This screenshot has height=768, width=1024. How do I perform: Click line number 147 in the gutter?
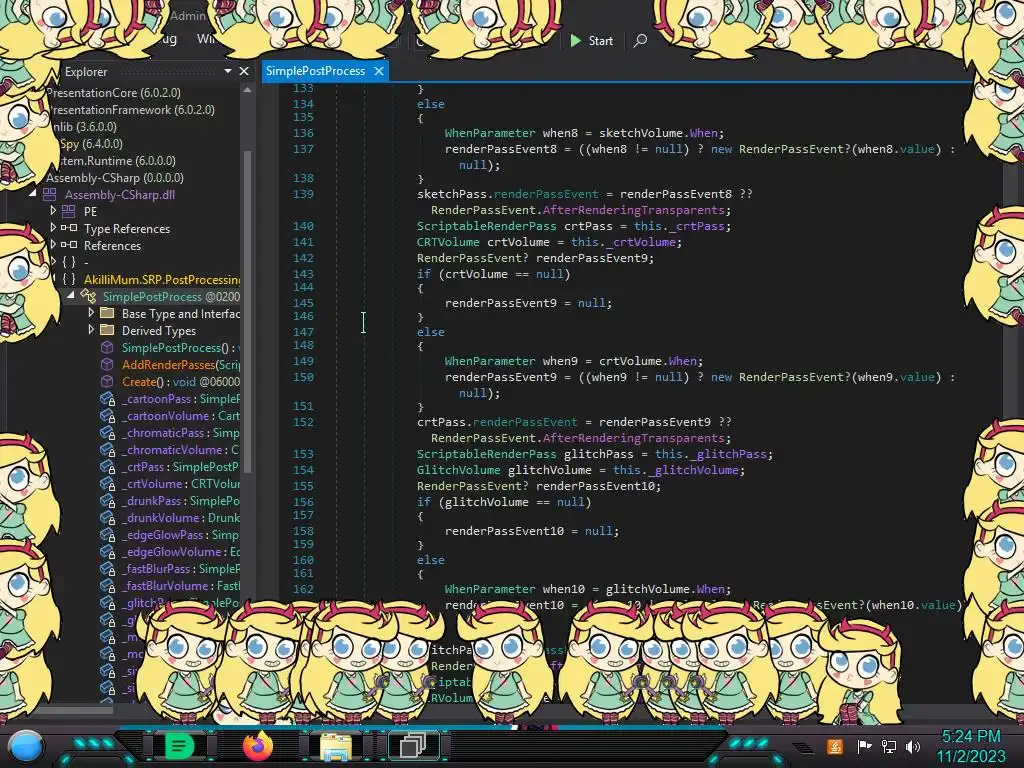coord(303,332)
